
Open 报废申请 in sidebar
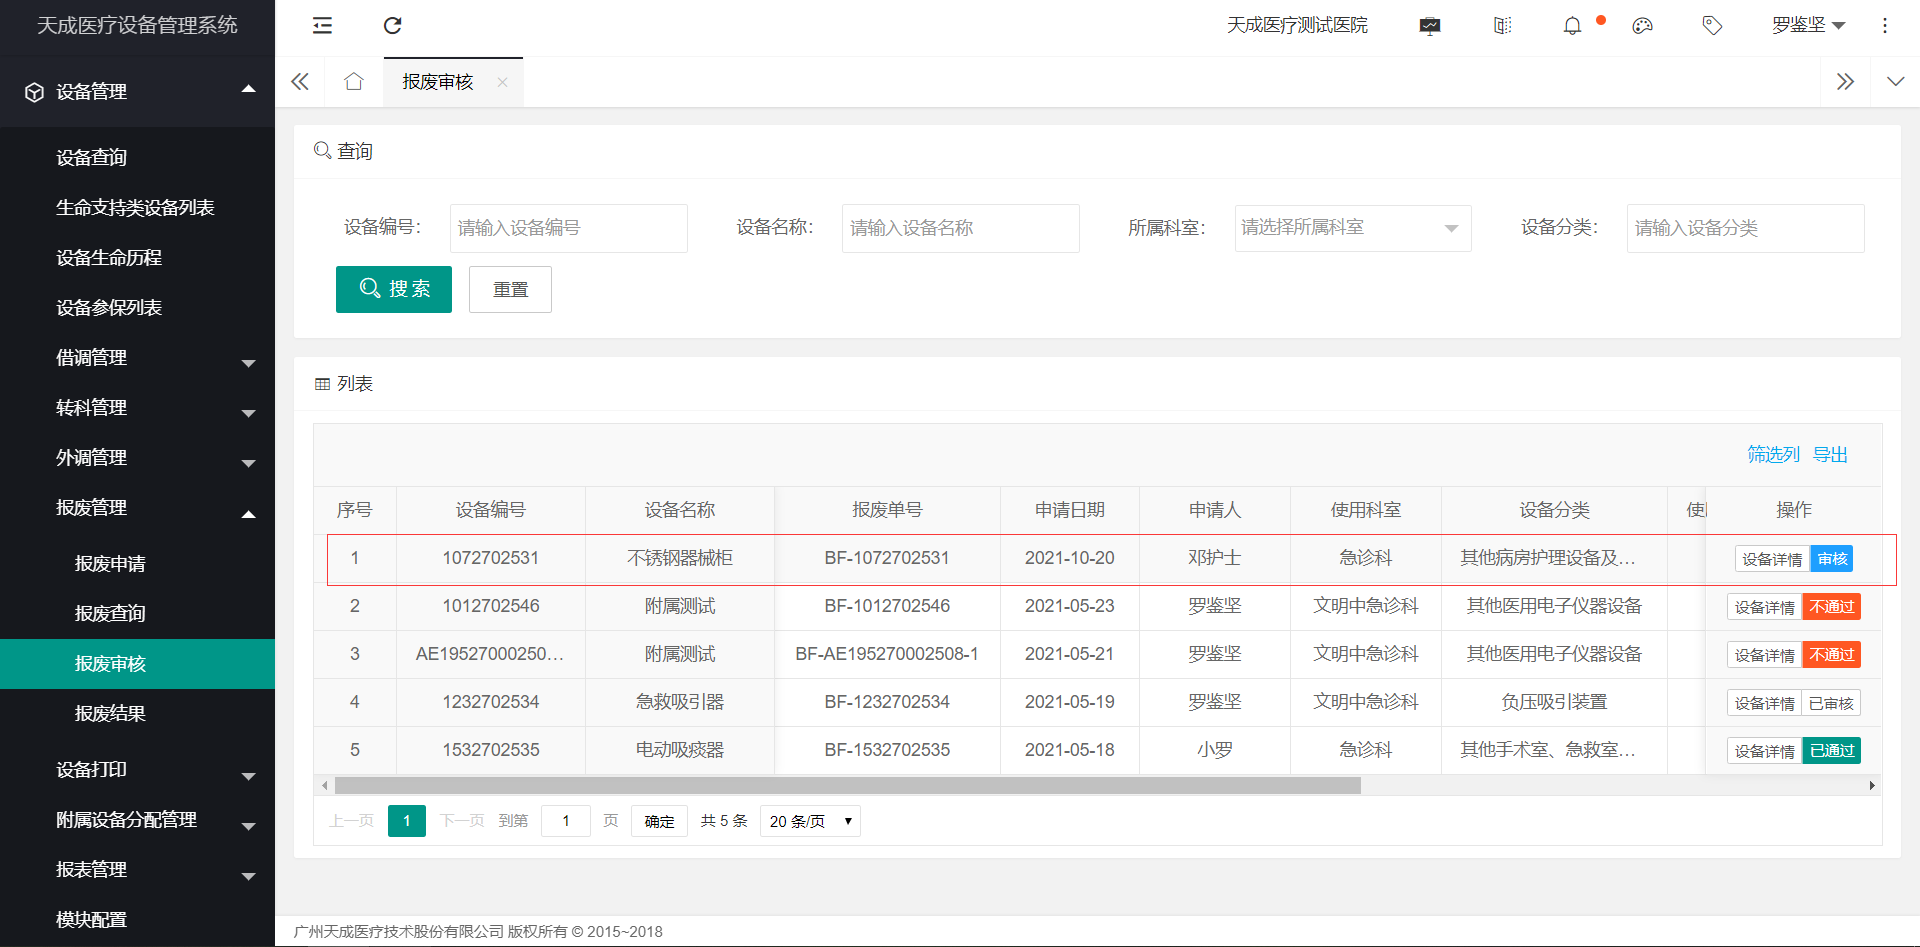click(x=110, y=564)
